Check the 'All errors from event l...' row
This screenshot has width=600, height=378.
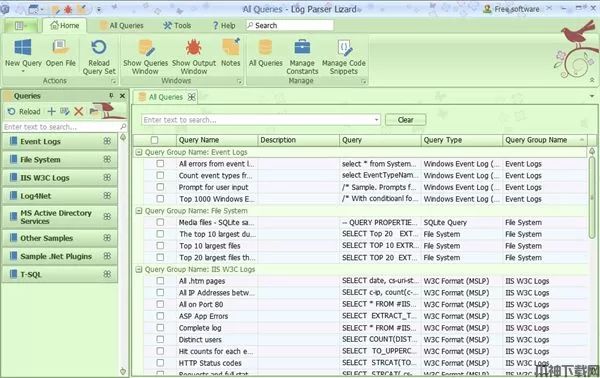pyautogui.click(x=160, y=163)
